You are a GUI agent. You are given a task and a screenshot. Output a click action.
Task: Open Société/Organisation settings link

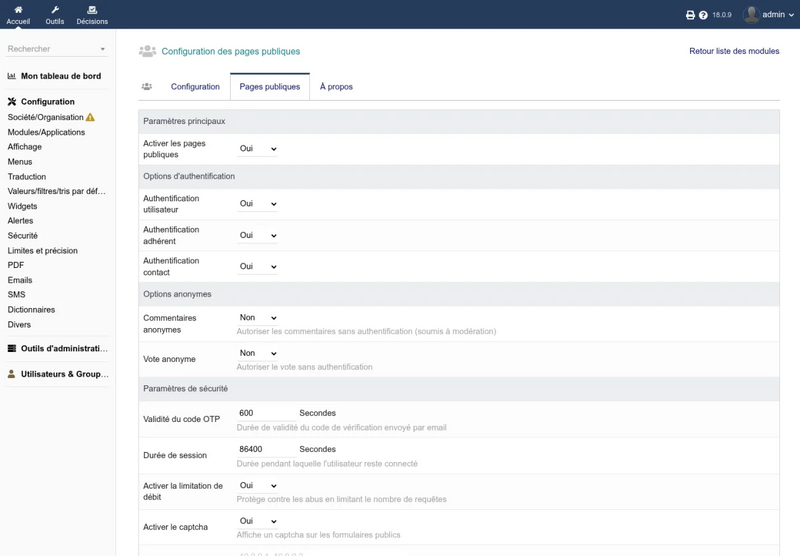(45, 117)
